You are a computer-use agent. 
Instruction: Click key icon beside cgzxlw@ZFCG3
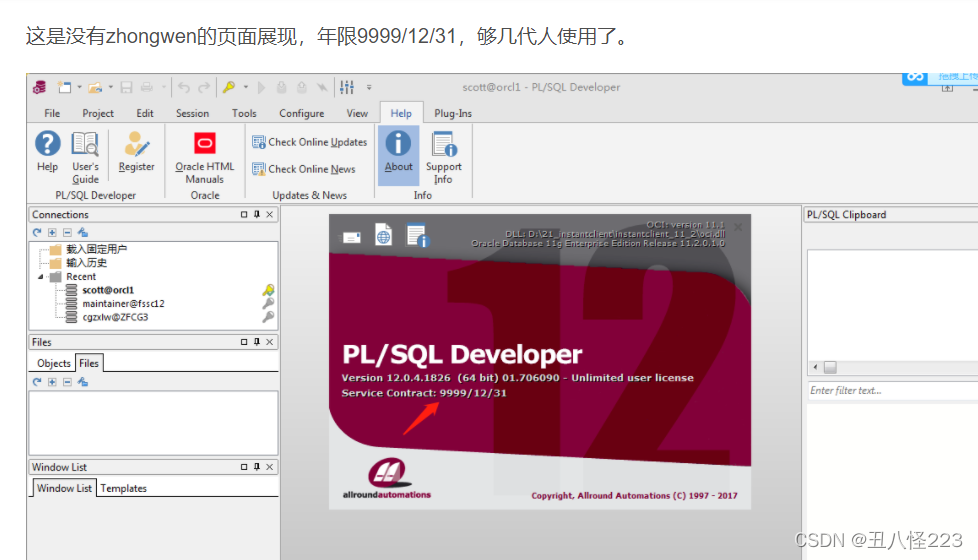pyautogui.click(x=268, y=317)
